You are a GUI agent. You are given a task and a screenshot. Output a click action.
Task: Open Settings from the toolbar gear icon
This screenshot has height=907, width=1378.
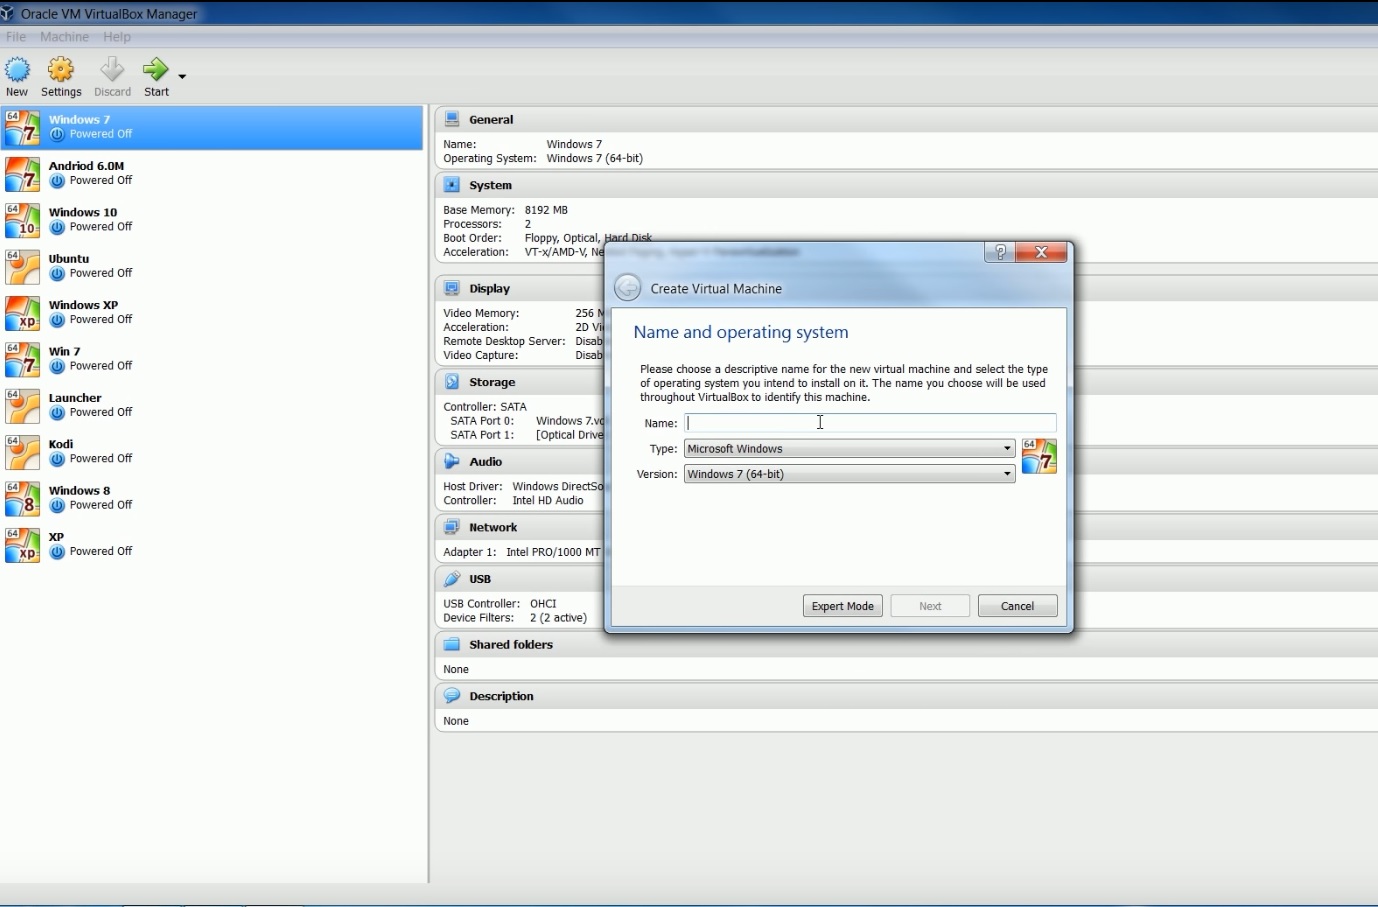[x=61, y=69]
